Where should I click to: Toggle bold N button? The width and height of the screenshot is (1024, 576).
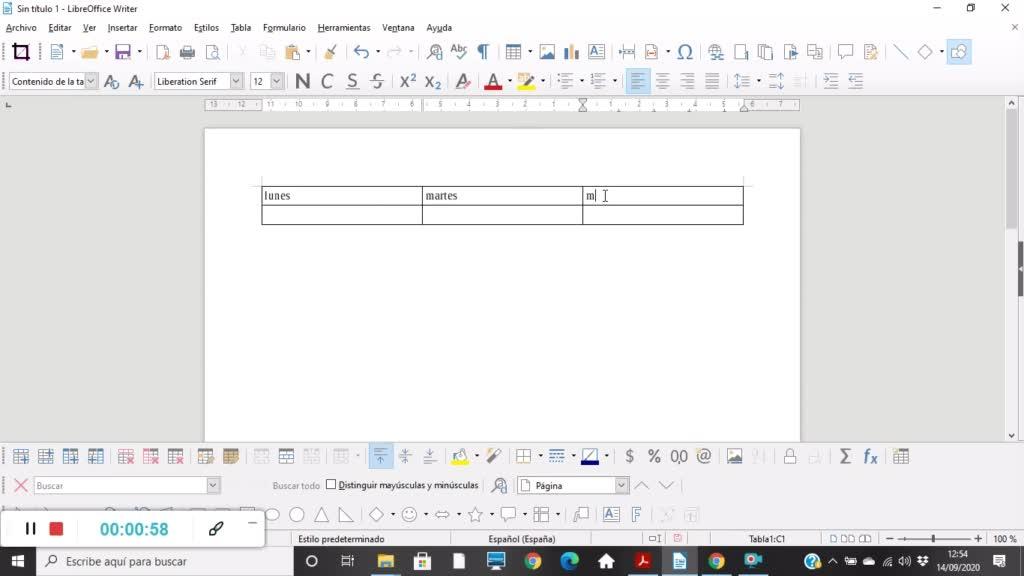click(302, 81)
